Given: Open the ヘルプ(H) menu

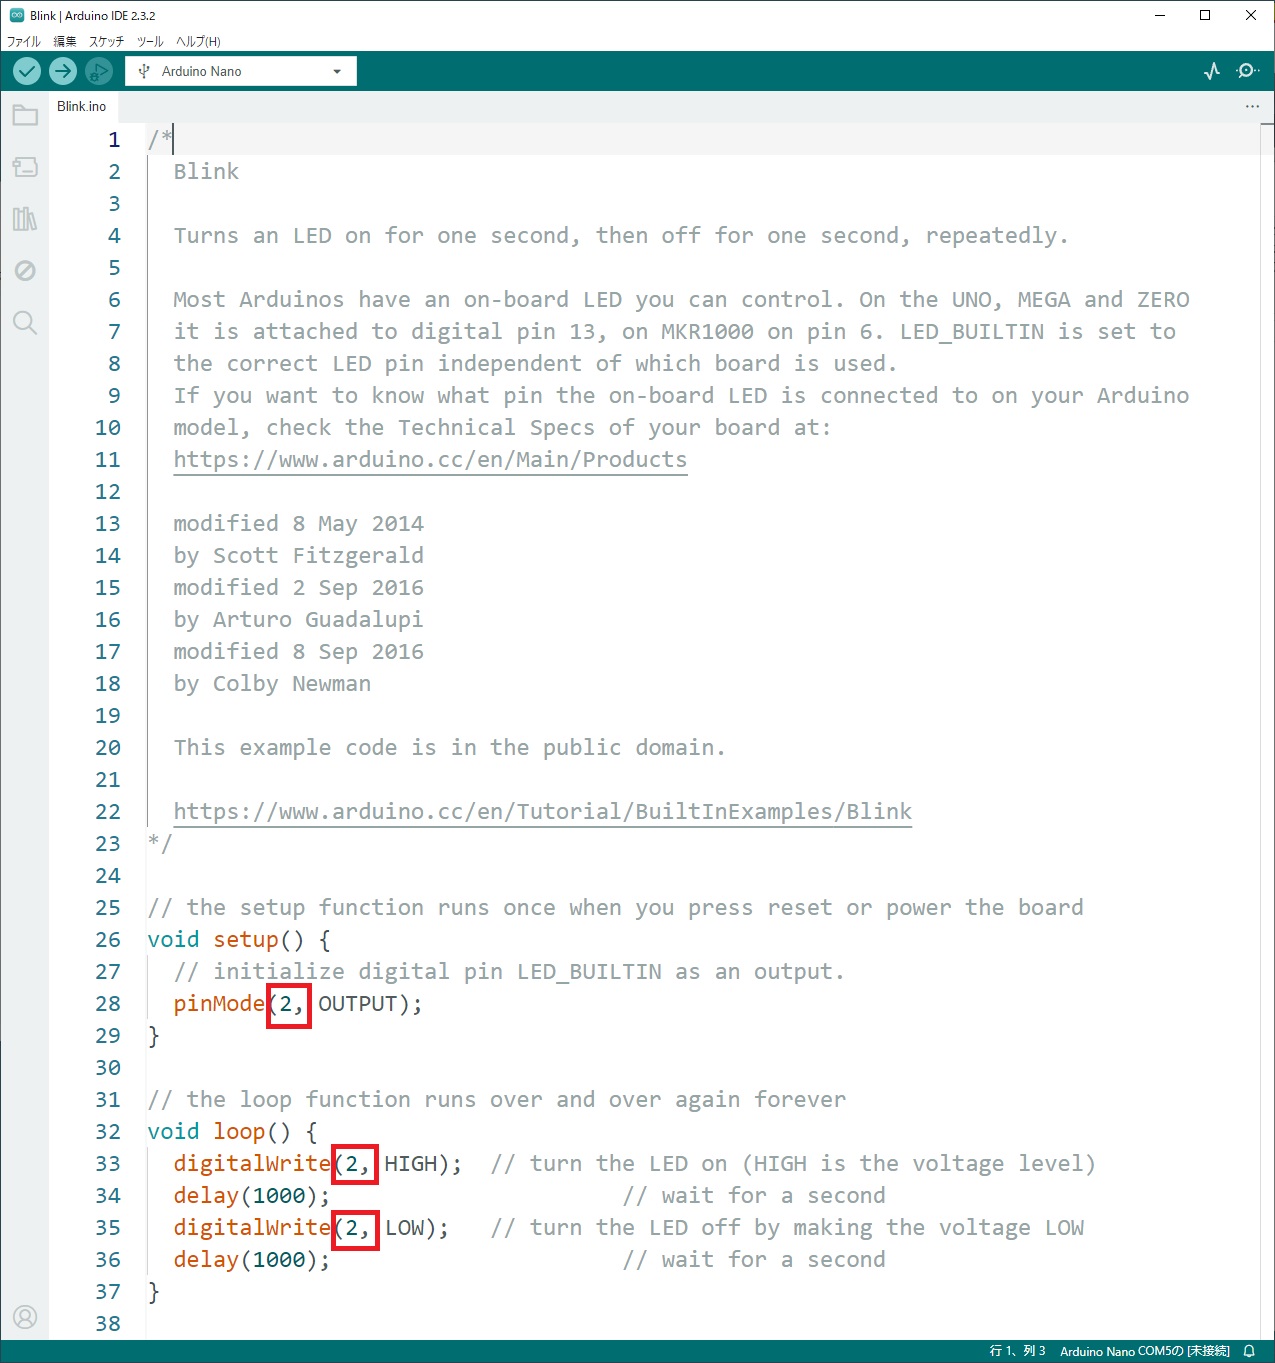Looking at the screenshot, I should [198, 41].
